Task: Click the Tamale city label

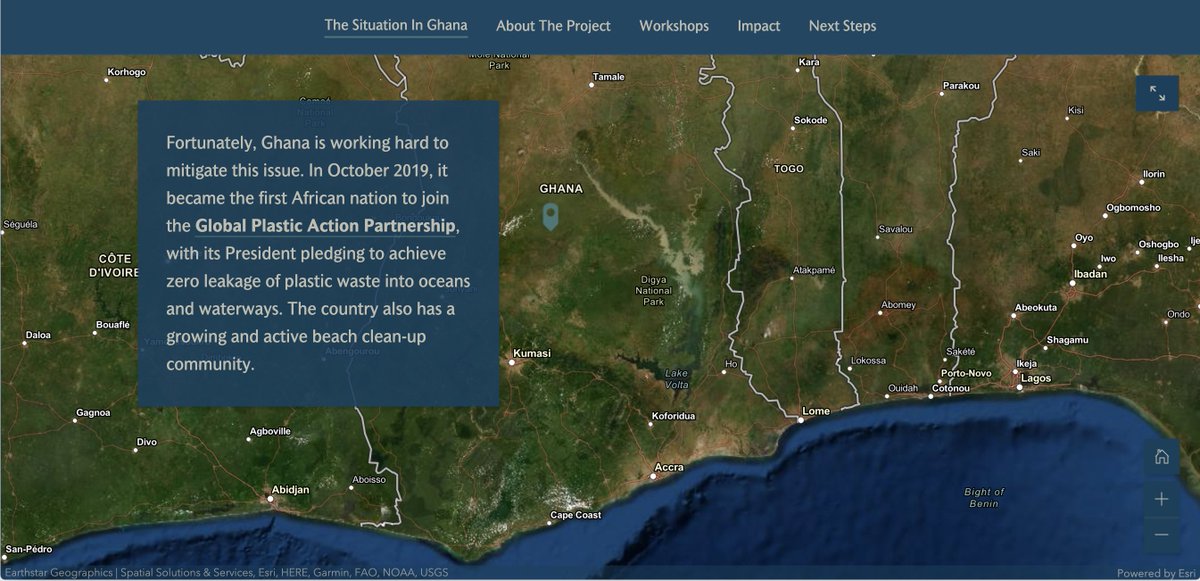Action: 609,77
